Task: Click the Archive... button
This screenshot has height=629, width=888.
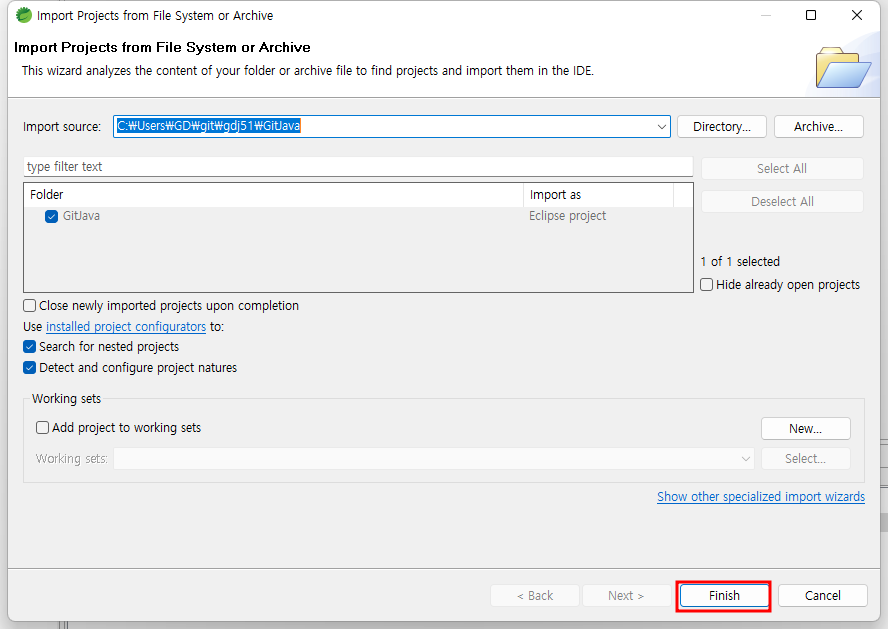Action: [818, 126]
